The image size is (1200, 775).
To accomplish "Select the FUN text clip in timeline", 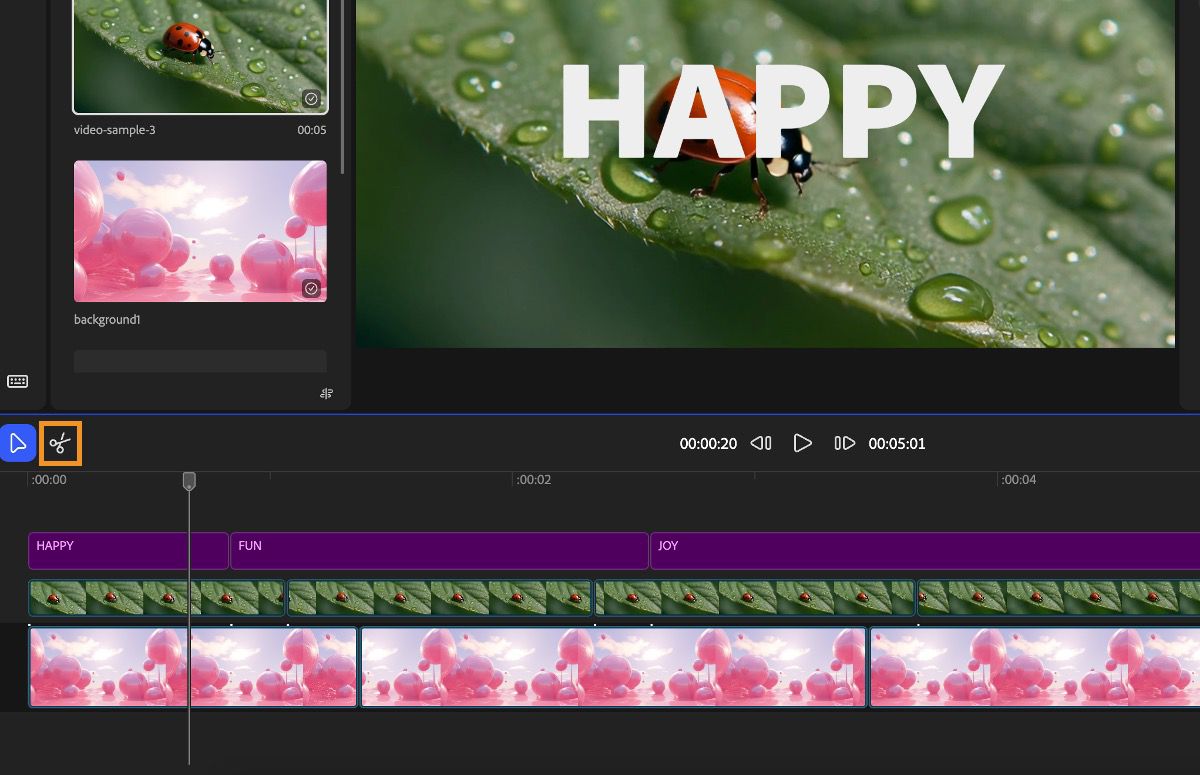I will (x=438, y=551).
